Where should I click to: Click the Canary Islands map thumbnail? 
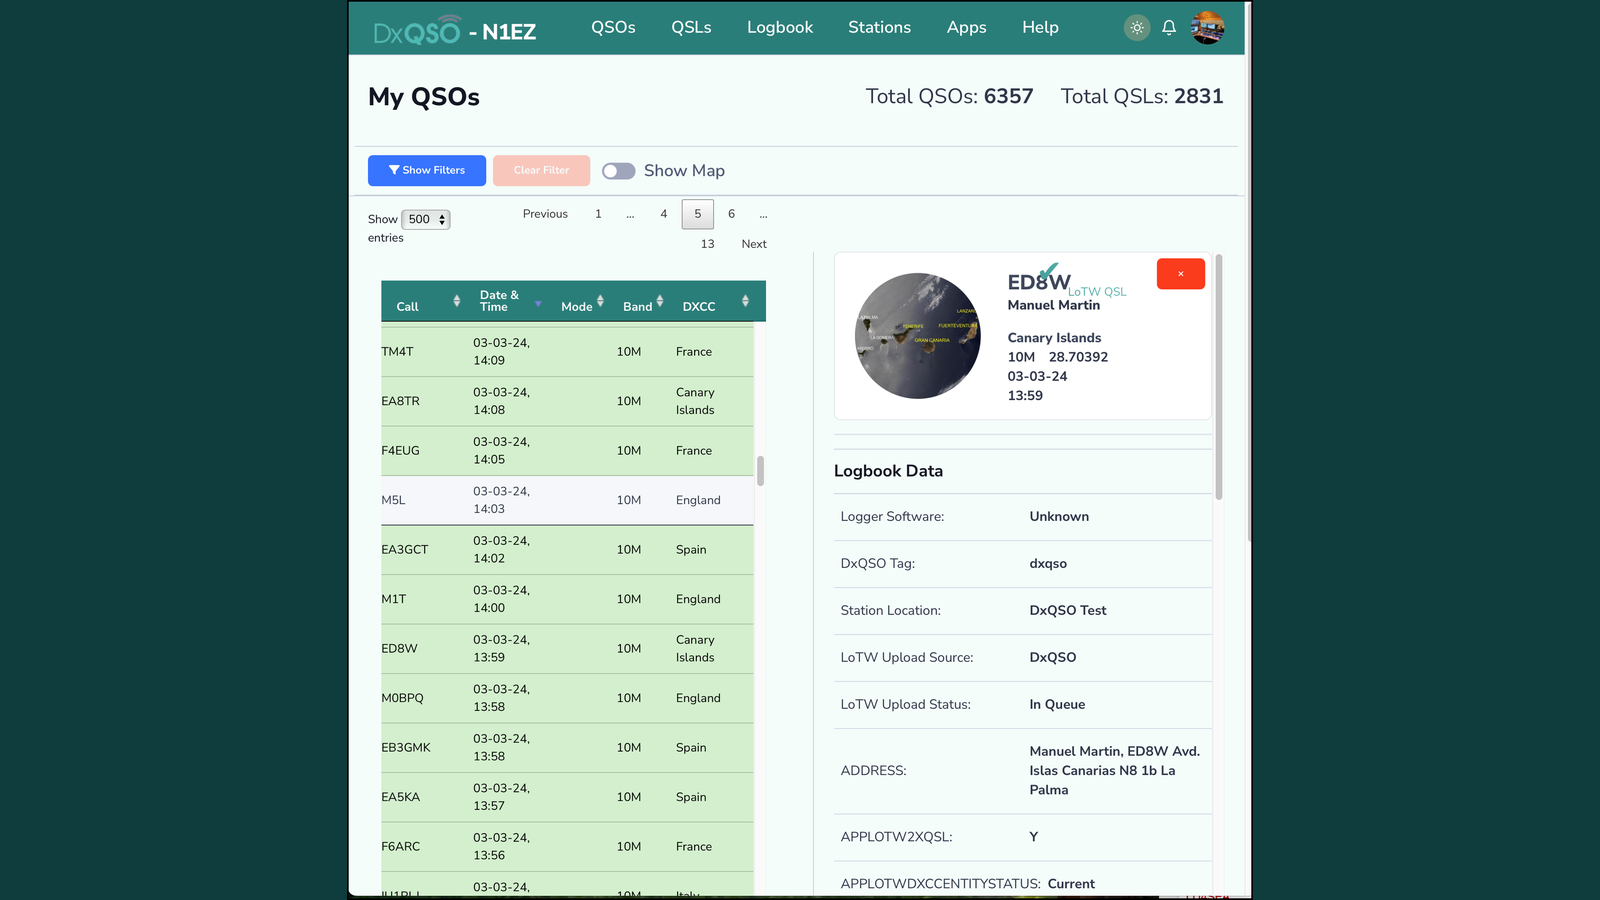click(x=918, y=336)
